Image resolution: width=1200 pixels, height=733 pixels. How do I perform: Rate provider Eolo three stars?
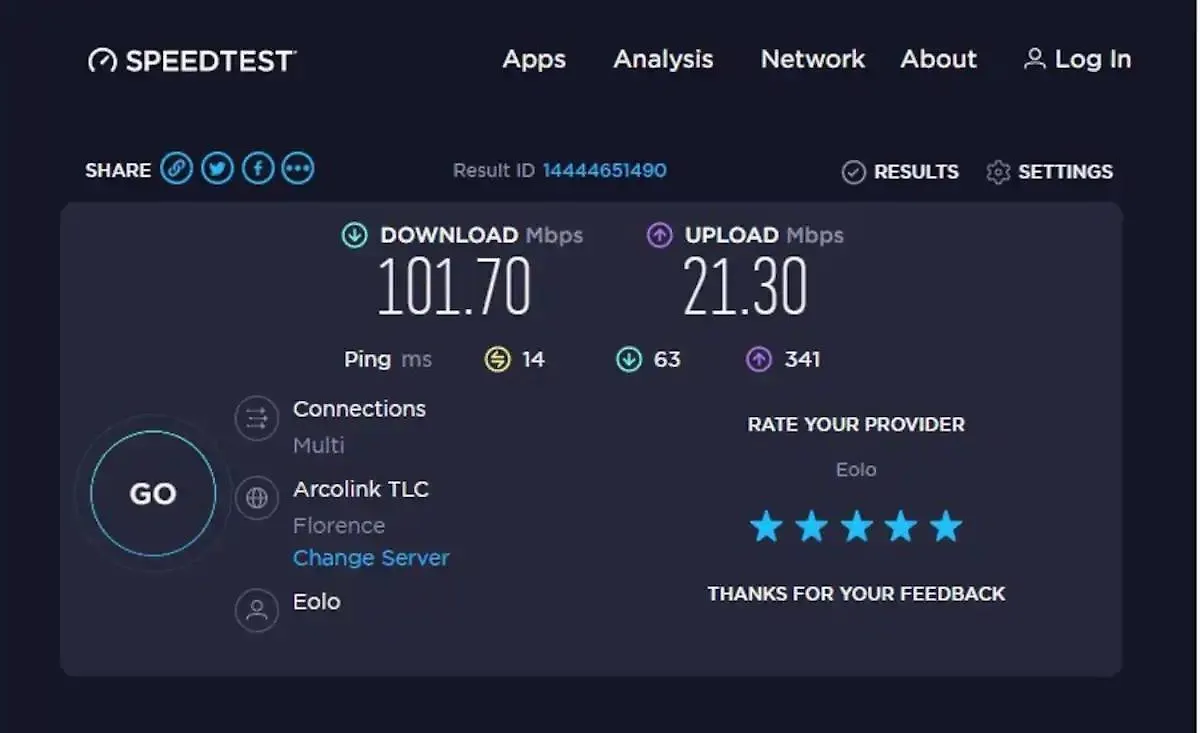tap(856, 526)
